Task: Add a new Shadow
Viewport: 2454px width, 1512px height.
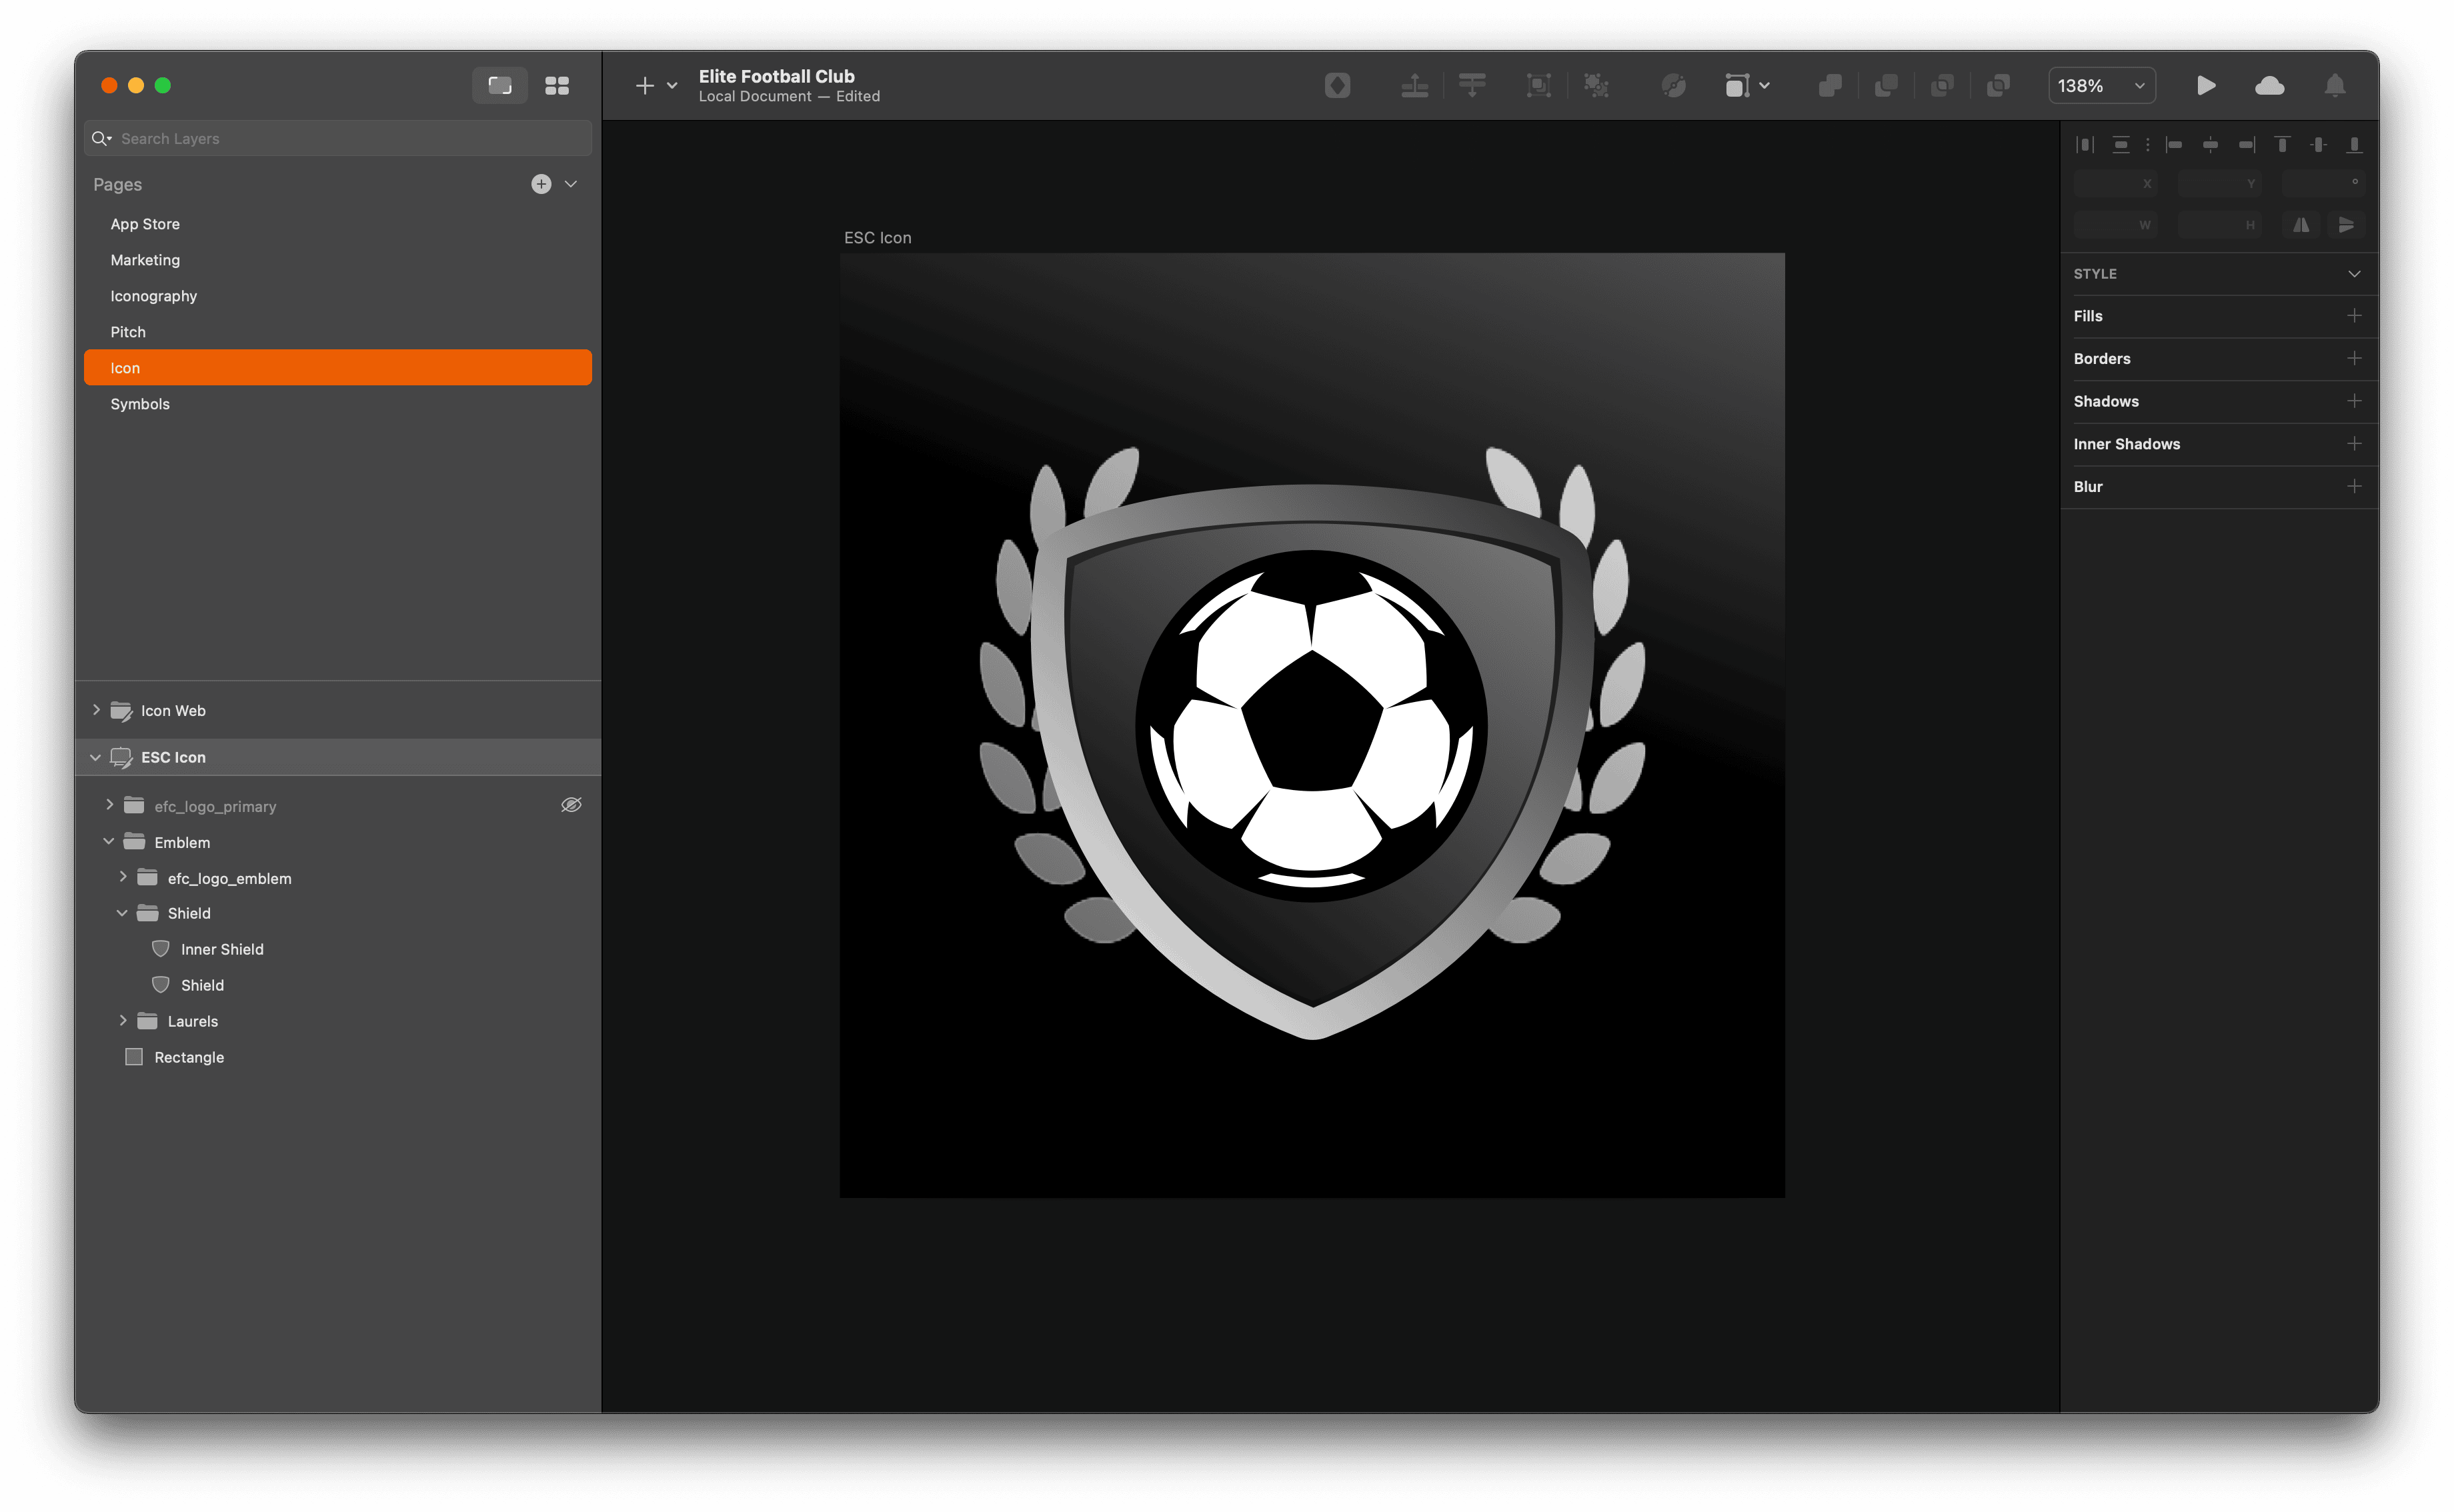Action: point(2354,401)
